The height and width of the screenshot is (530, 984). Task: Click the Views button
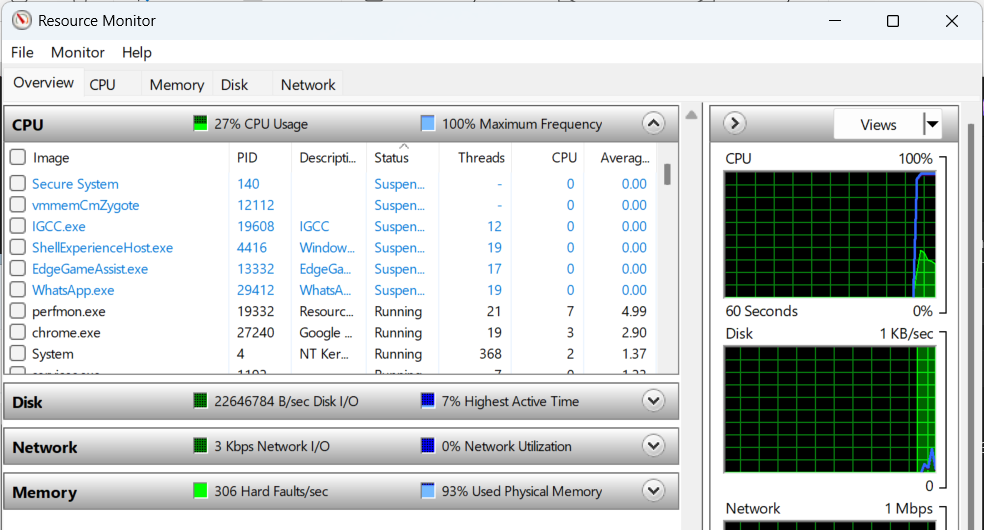[x=879, y=124]
